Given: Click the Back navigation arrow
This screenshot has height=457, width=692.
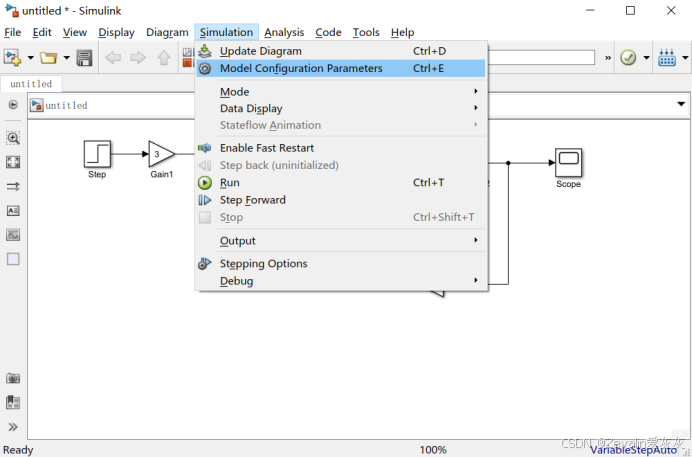Looking at the screenshot, I should (x=113, y=58).
